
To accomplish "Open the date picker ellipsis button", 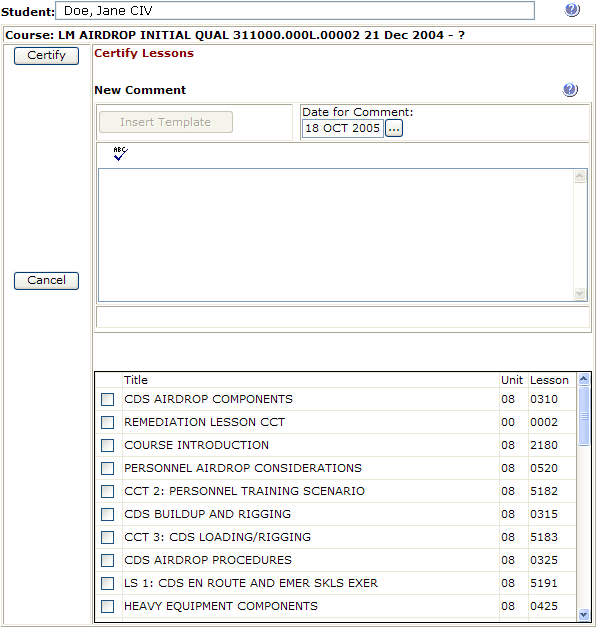I will (x=394, y=129).
